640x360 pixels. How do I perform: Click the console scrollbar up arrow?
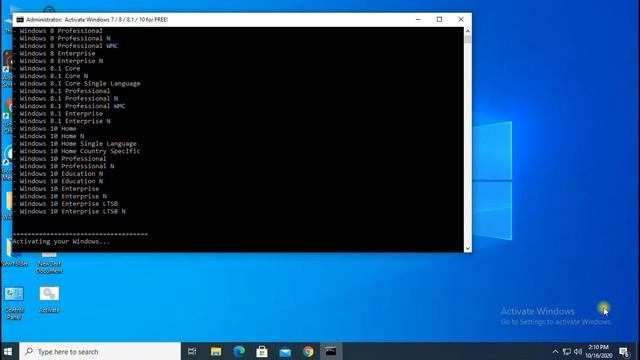tap(468, 31)
